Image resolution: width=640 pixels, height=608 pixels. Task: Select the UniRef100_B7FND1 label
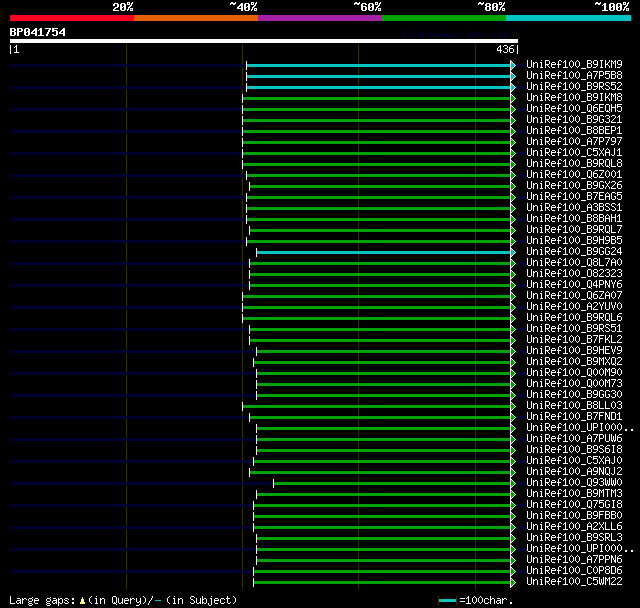(574, 417)
